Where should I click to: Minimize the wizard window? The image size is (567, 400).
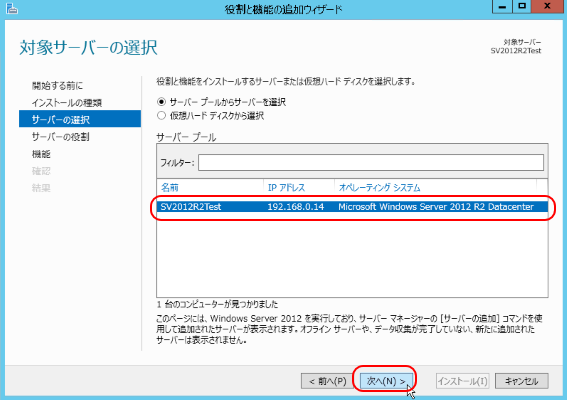[x=502, y=7]
